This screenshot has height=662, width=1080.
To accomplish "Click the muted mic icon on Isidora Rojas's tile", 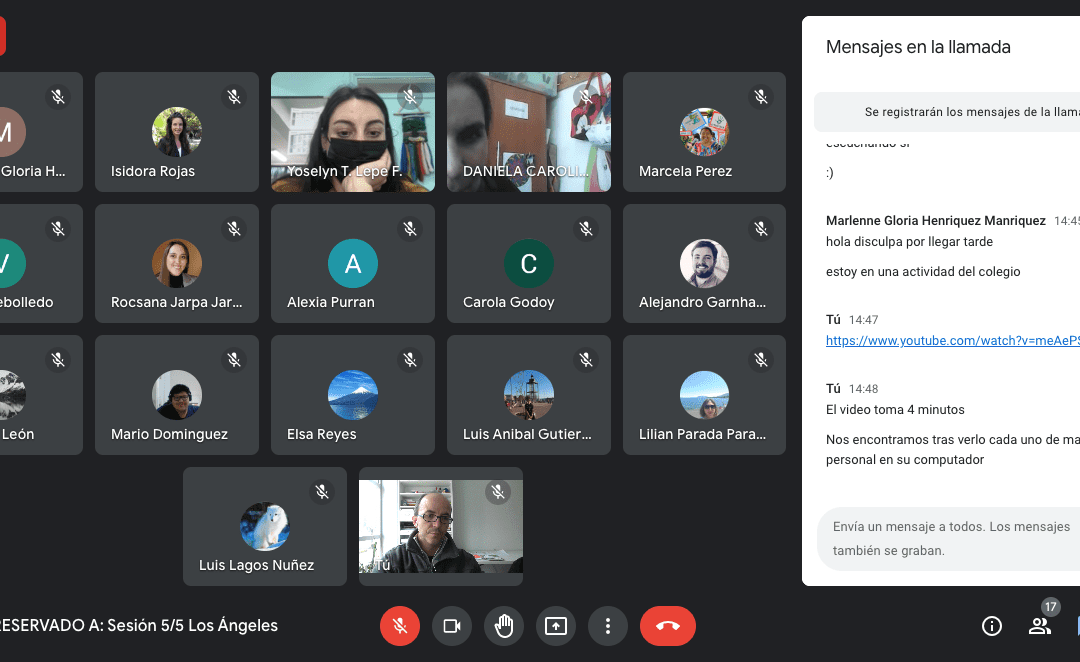I will [234, 97].
